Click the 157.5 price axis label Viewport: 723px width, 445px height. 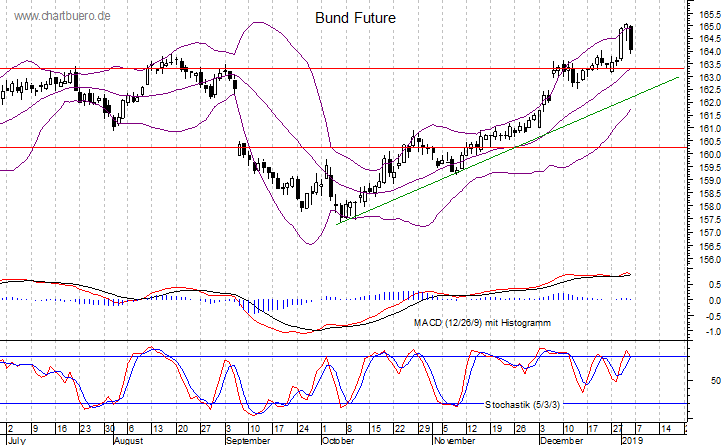tap(710, 220)
